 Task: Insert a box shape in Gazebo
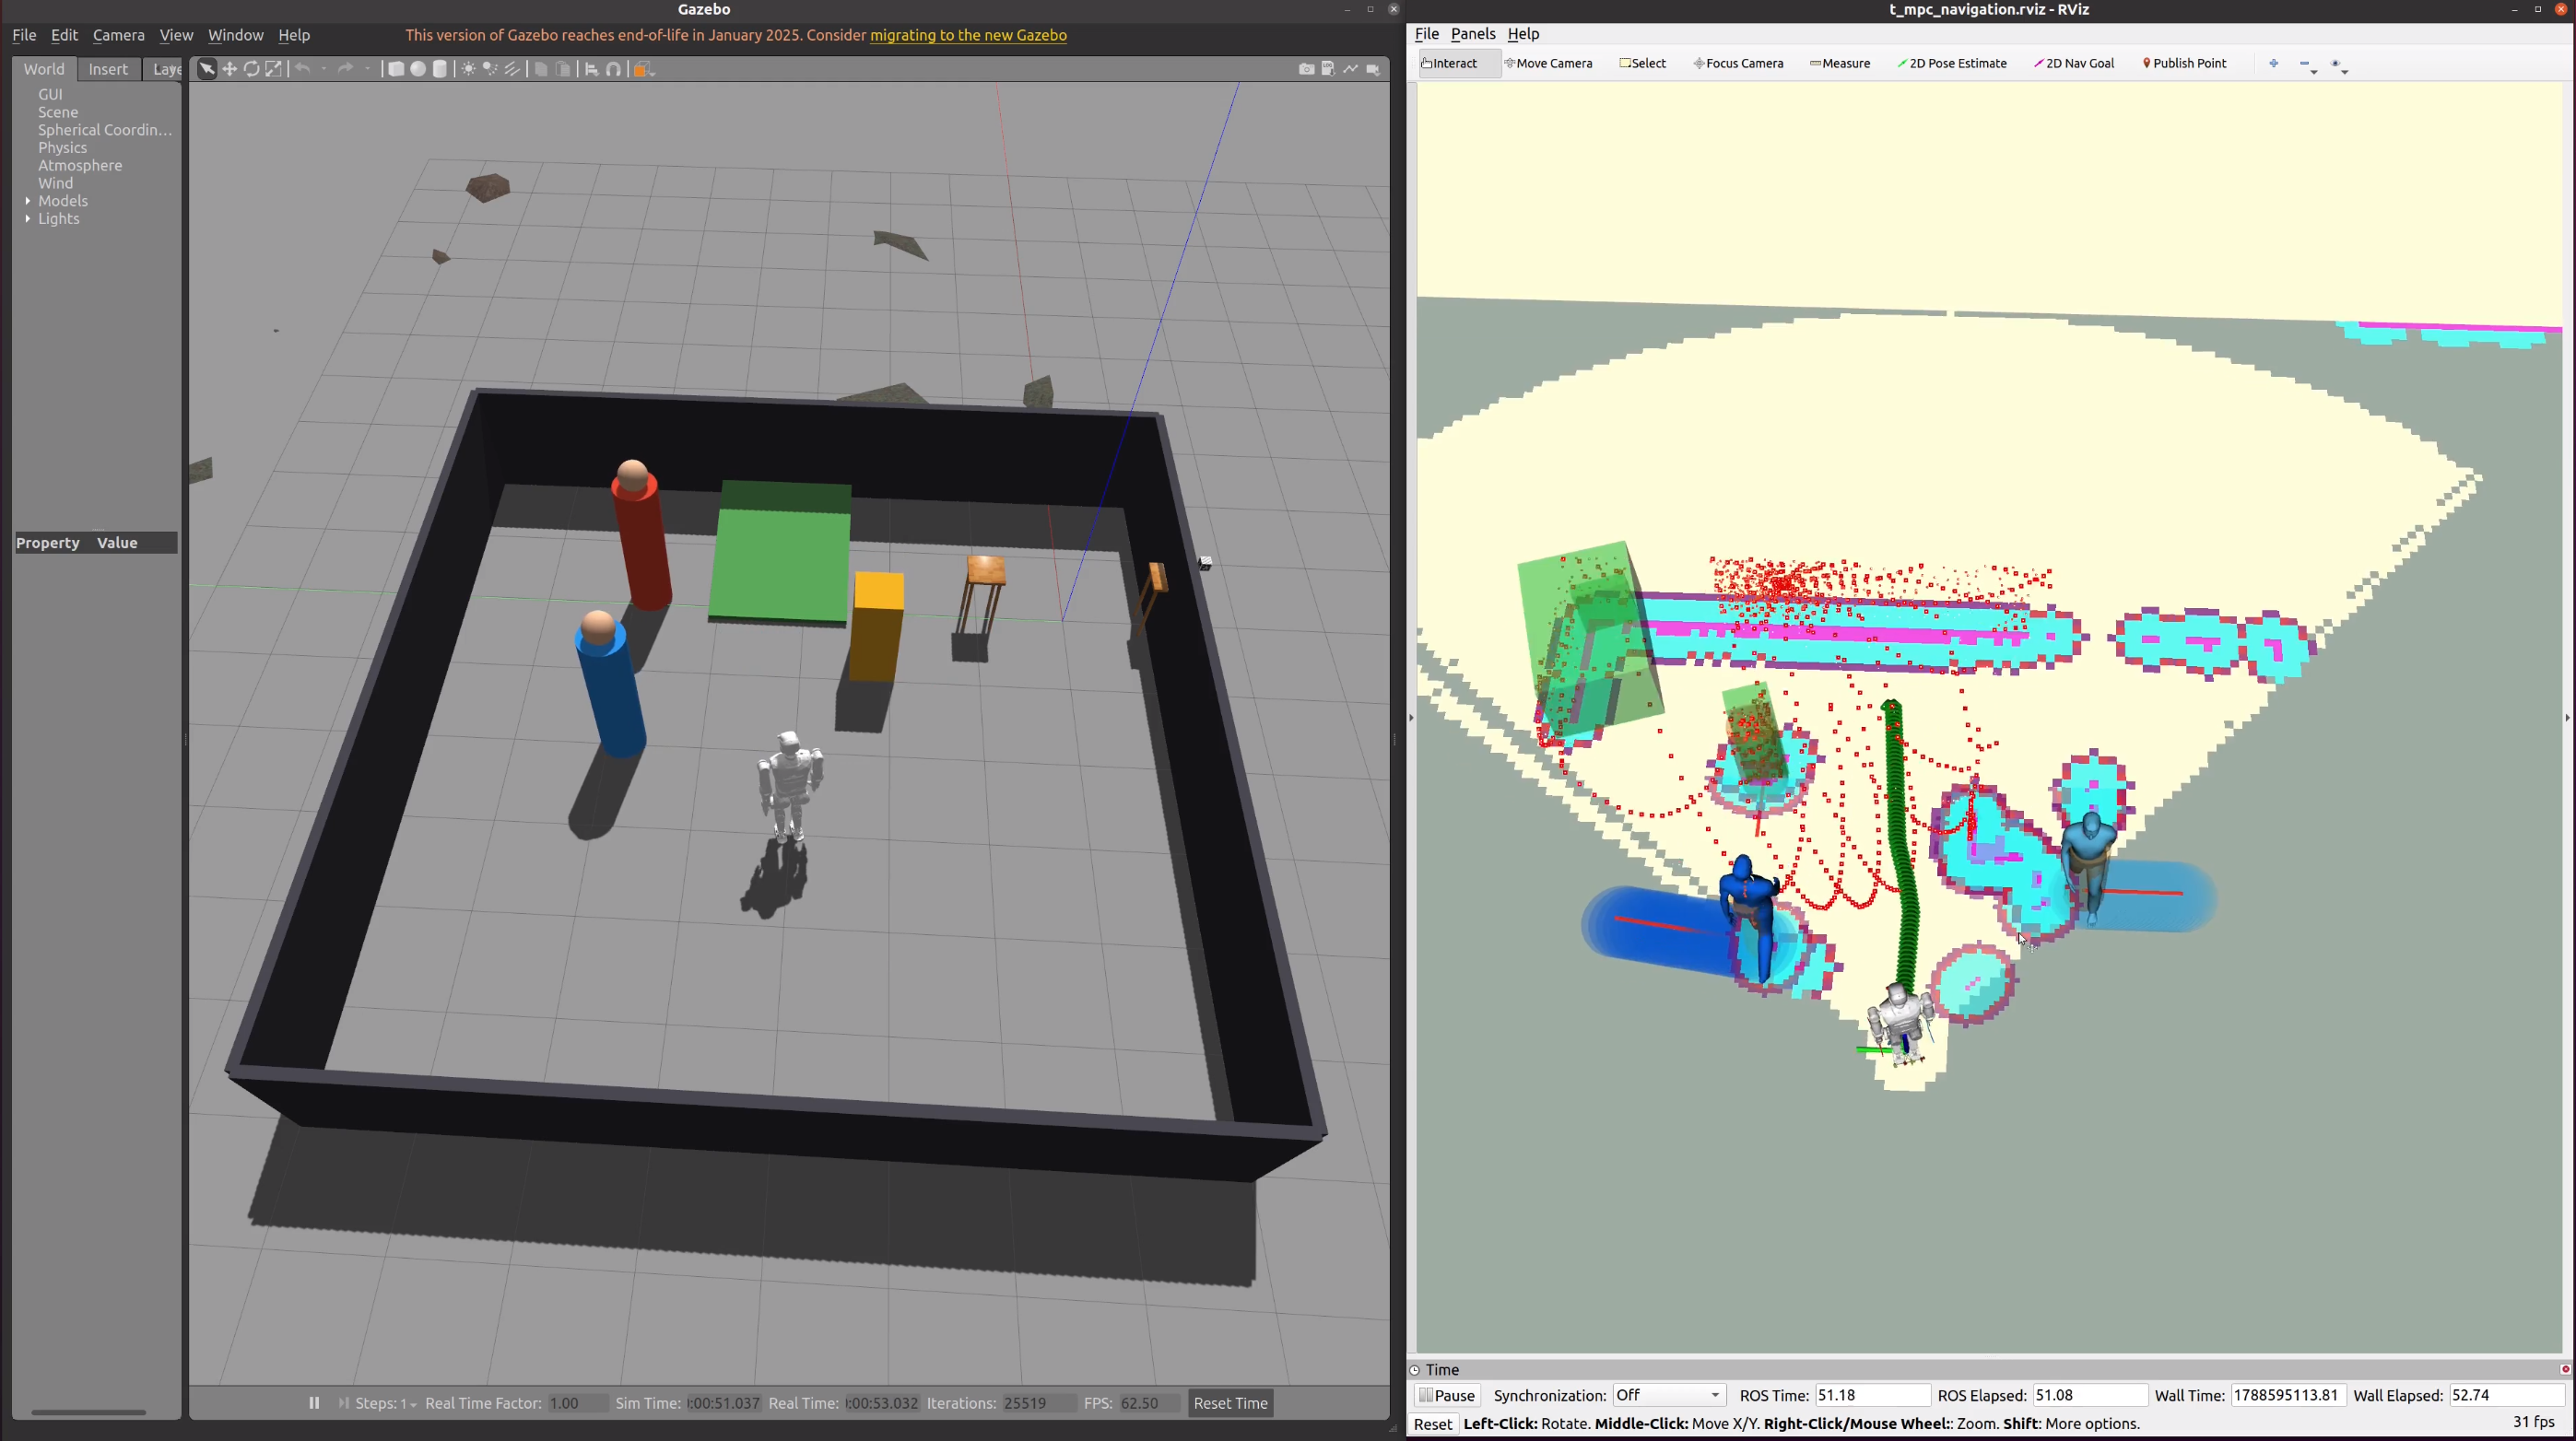pos(396,69)
